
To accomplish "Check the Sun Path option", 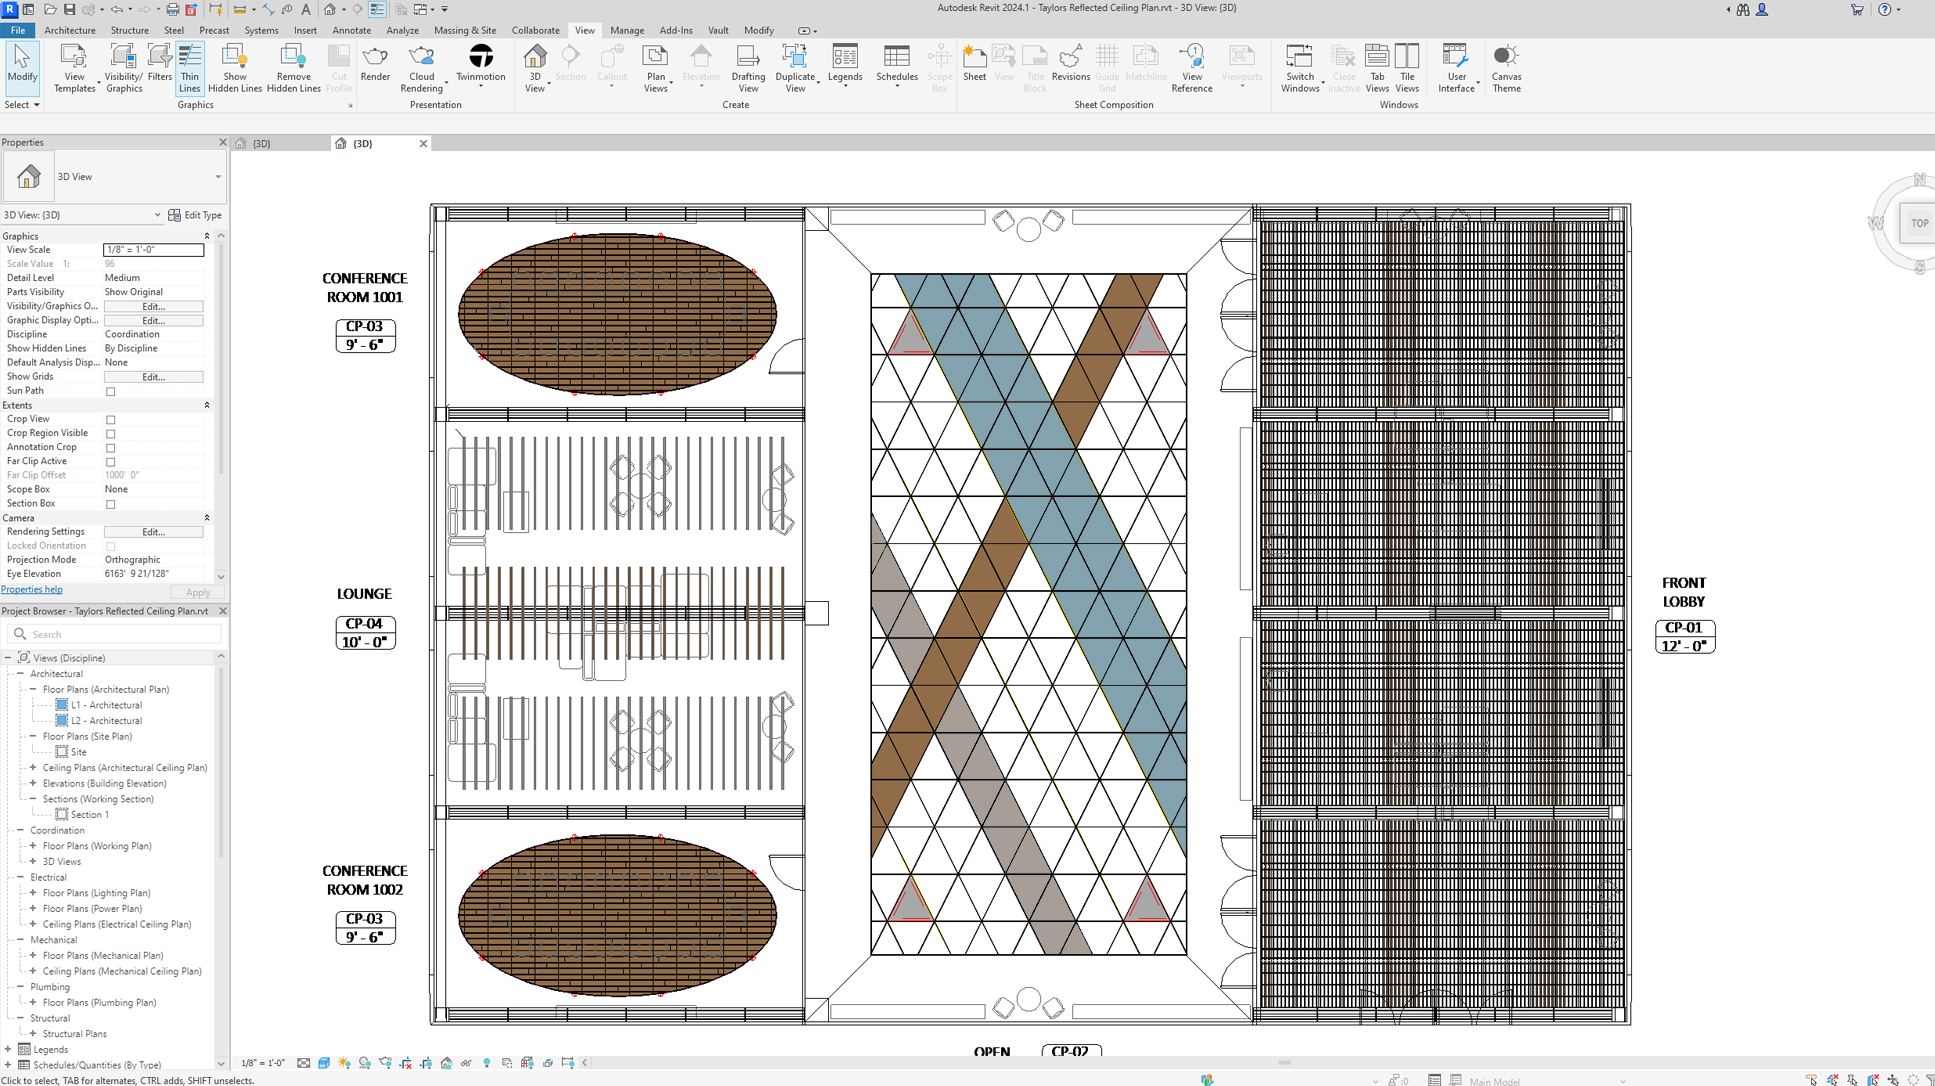I will point(111,392).
